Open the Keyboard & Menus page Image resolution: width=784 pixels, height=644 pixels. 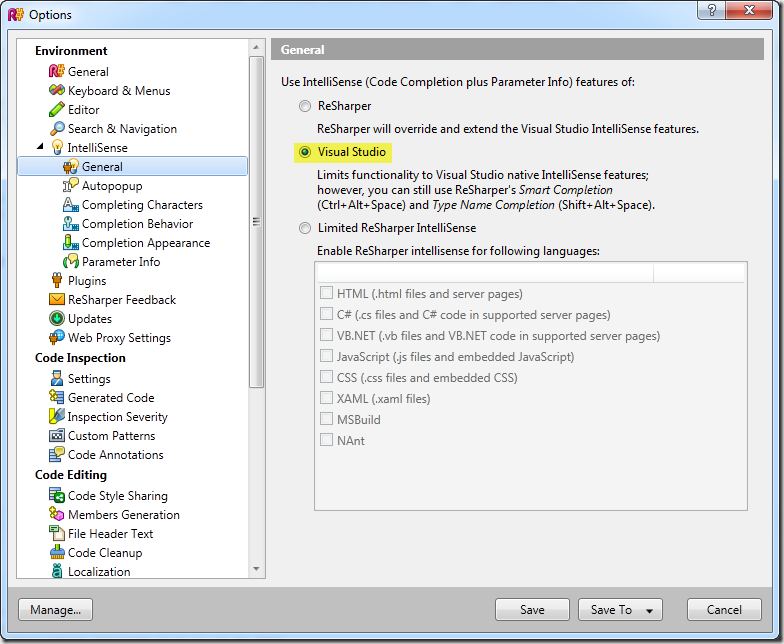(119, 90)
